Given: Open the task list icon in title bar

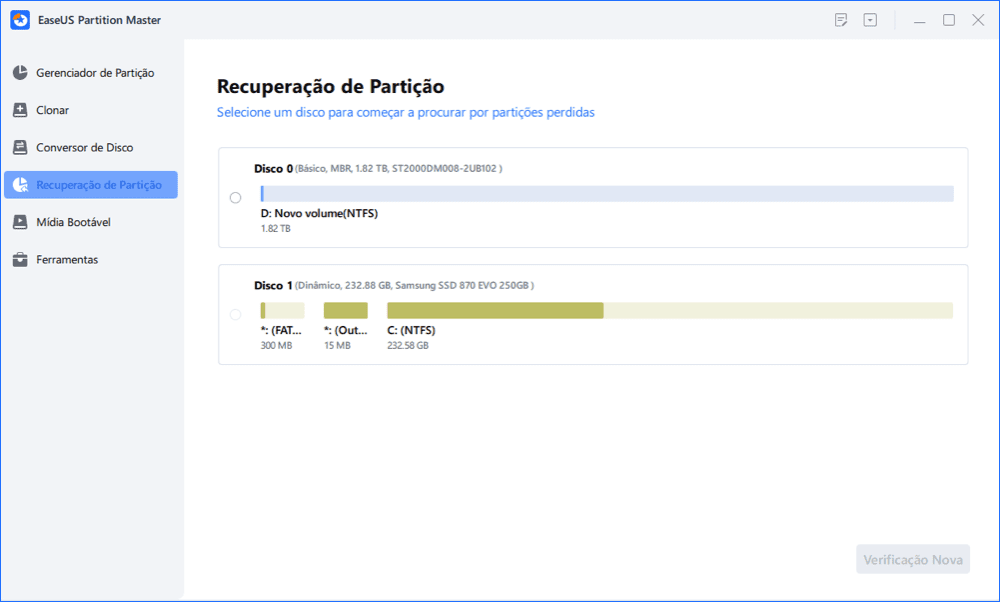Looking at the screenshot, I should (x=841, y=20).
